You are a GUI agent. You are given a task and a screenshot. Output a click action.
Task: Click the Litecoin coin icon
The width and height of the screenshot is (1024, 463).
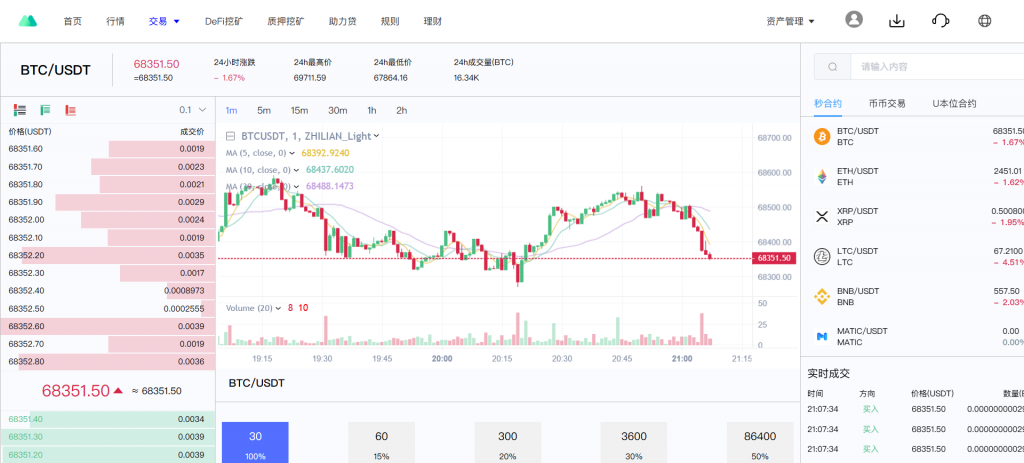(x=821, y=257)
